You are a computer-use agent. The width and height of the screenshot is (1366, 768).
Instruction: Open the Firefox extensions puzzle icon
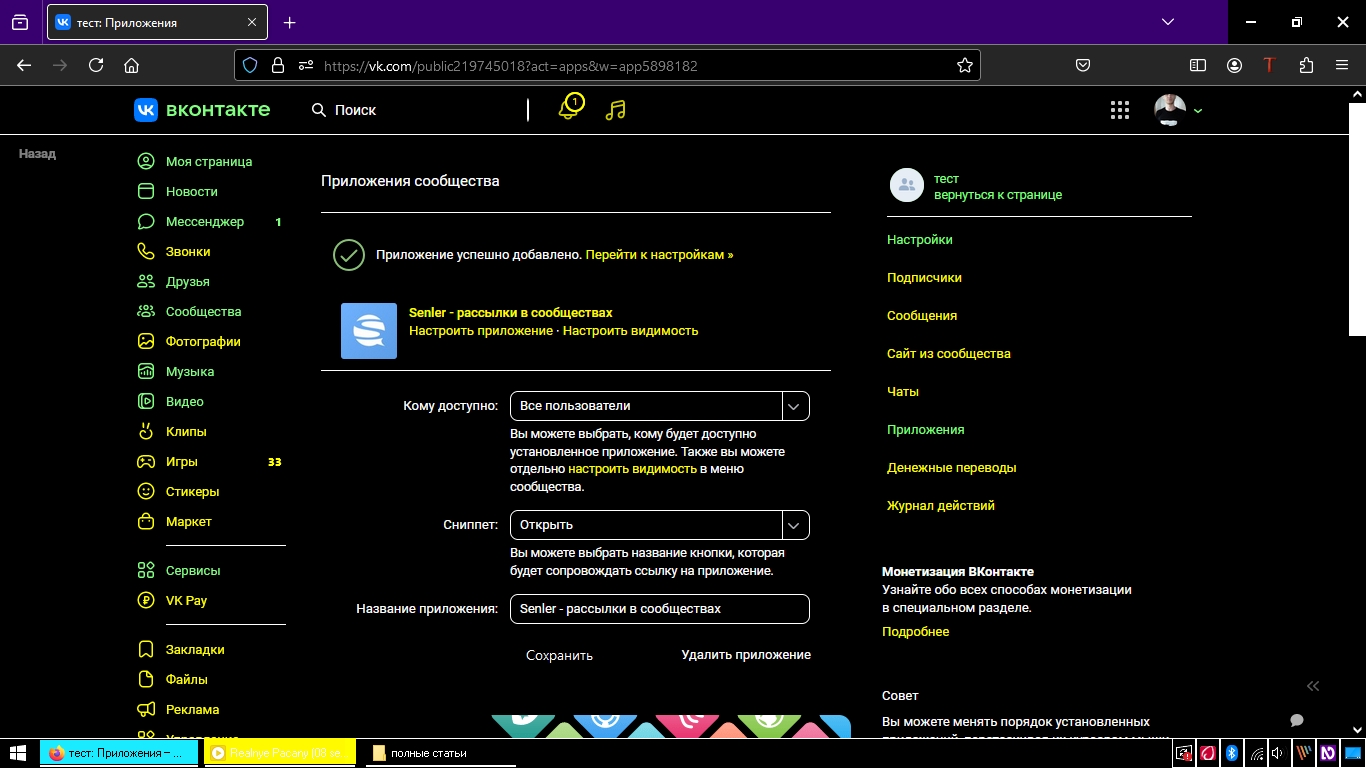click(1306, 65)
